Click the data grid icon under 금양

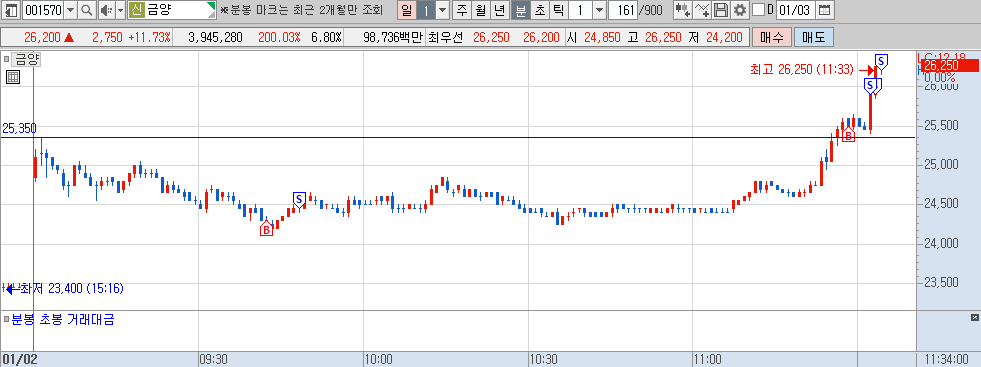[x=13, y=78]
